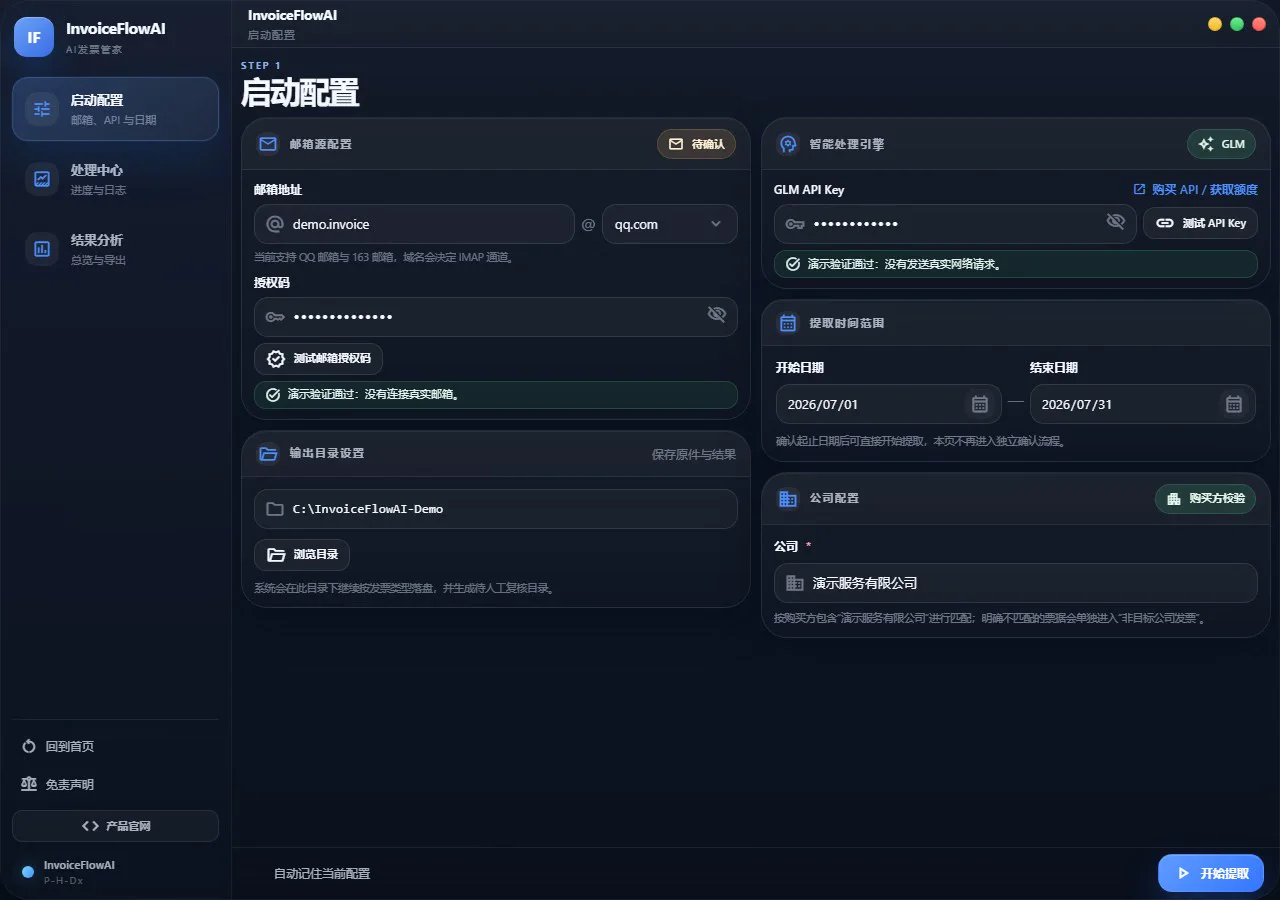1280x900 pixels.
Task: Click the GLM engine badge
Action: pyautogui.click(x=1221, y=144)
